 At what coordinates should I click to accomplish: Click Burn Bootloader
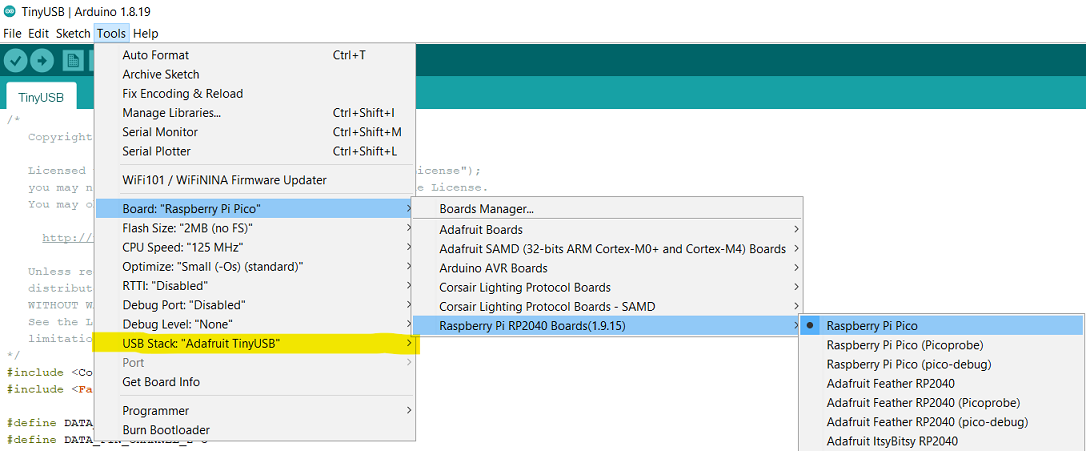(255, 430)
